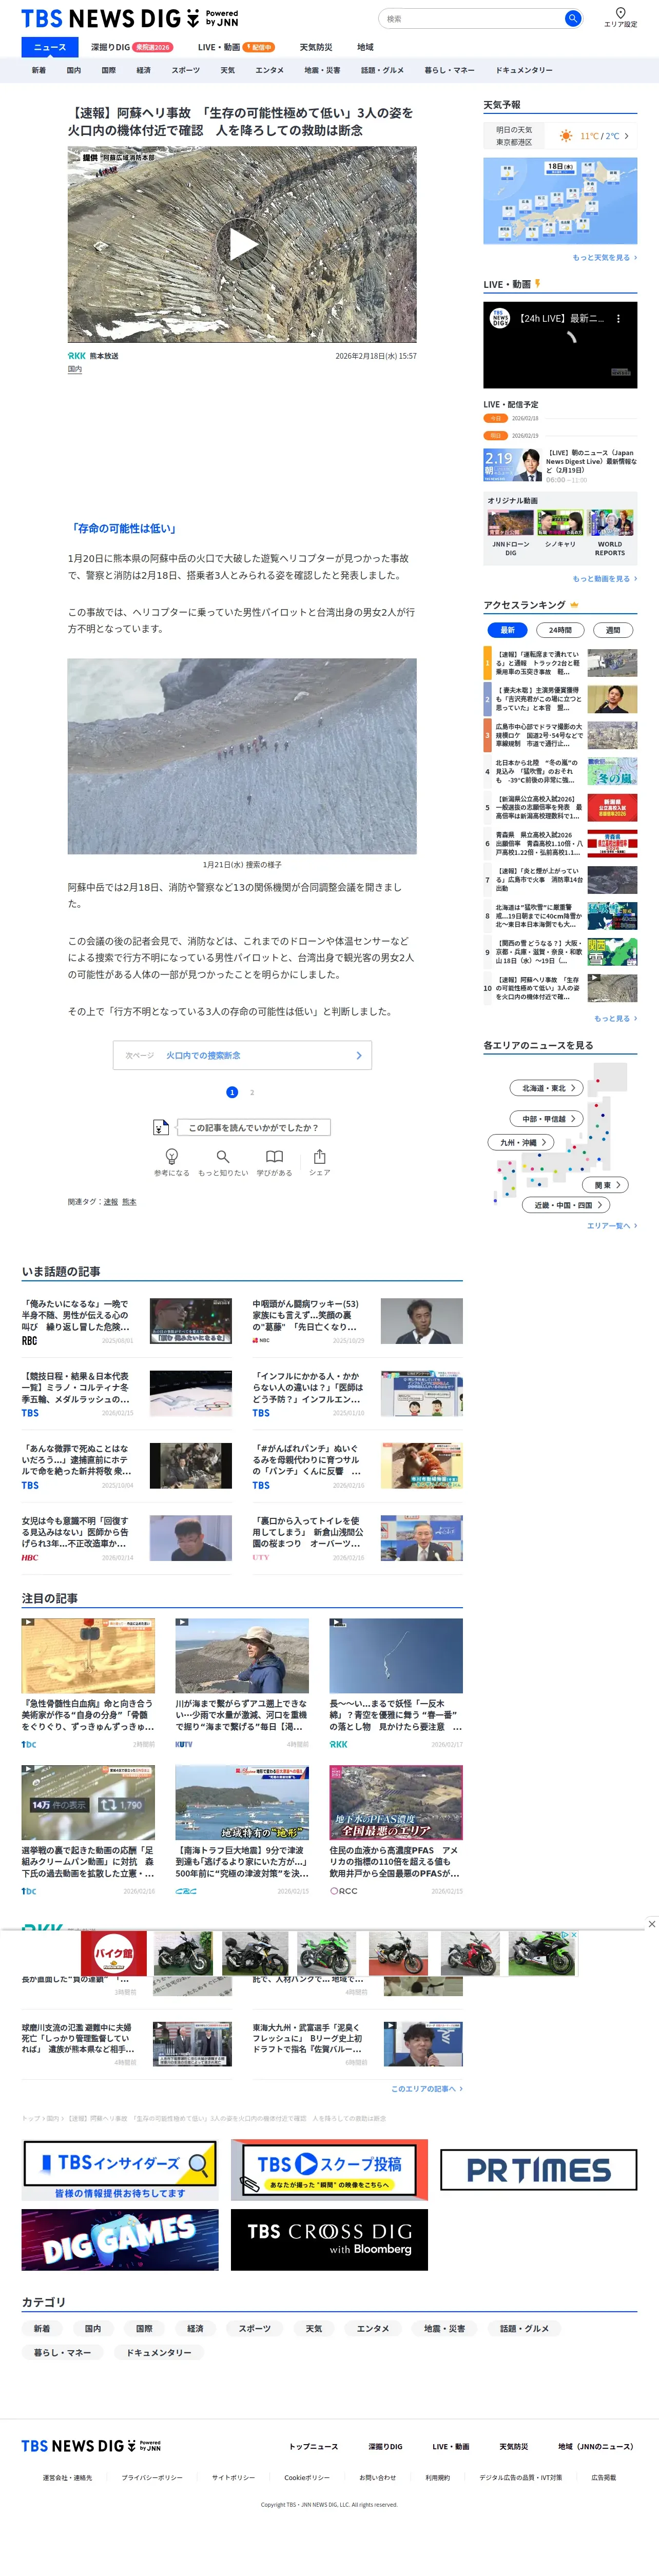Open the スポーツ sub-navigation item
The height and width of the screenshot is (2576, 659).
185,70
